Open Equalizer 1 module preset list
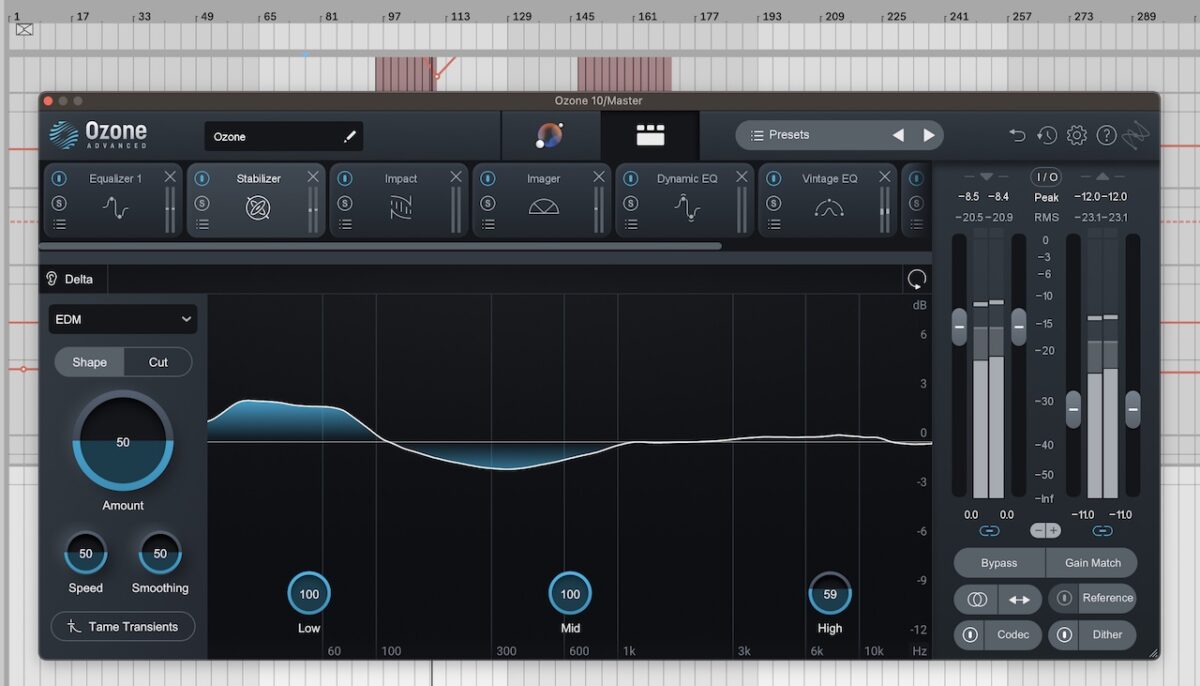Viewport: 1200px width, 686px height. click(59, 225)
